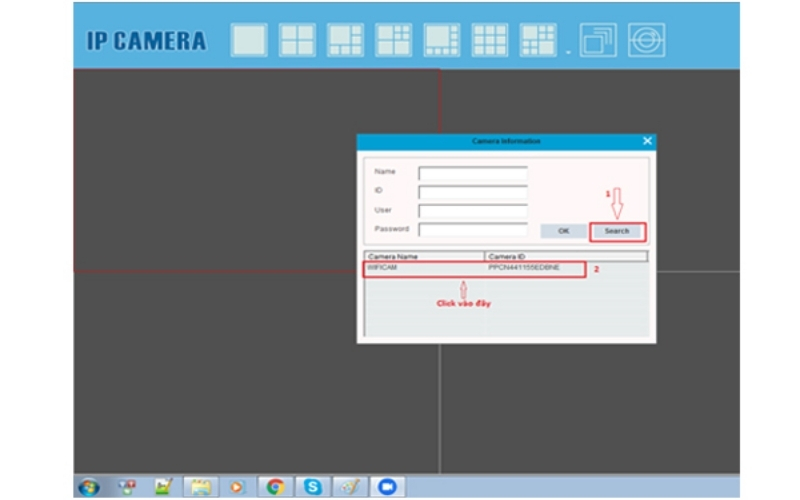Screen dimensions: 800x500
Task: Select the Password input field
Action: coord(472,230)
